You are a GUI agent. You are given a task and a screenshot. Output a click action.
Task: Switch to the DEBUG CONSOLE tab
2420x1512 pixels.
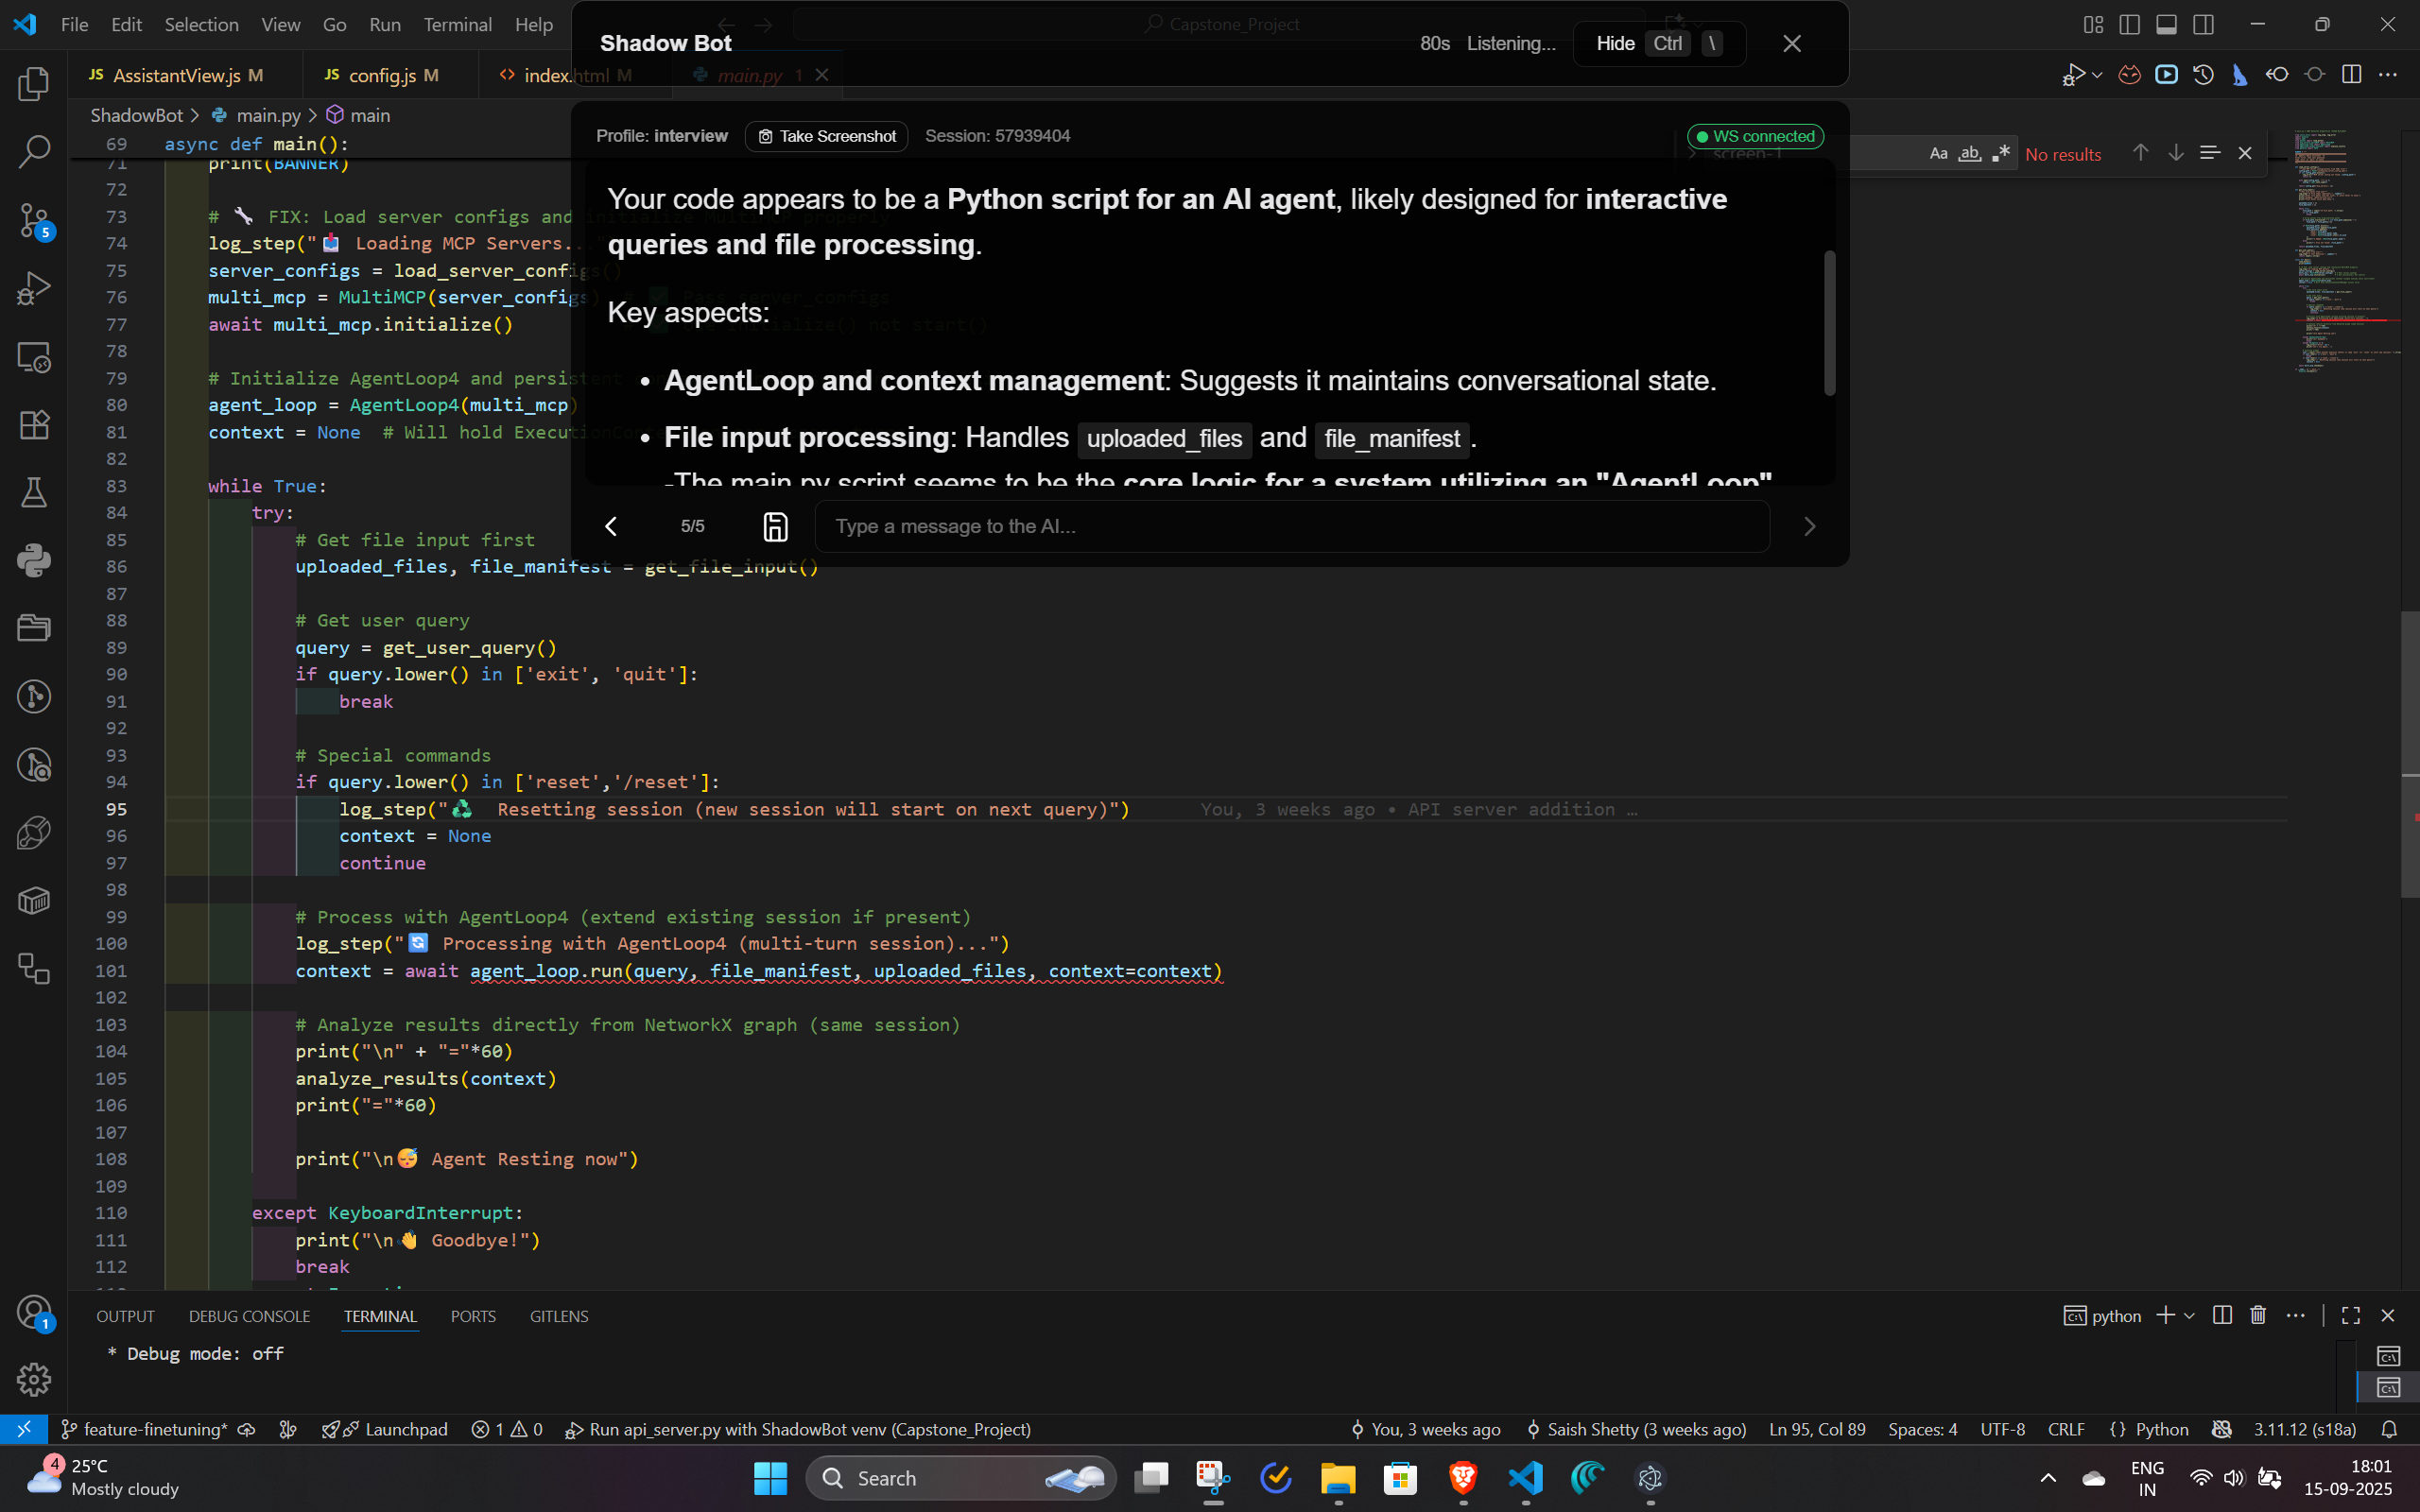point(249,1316)
